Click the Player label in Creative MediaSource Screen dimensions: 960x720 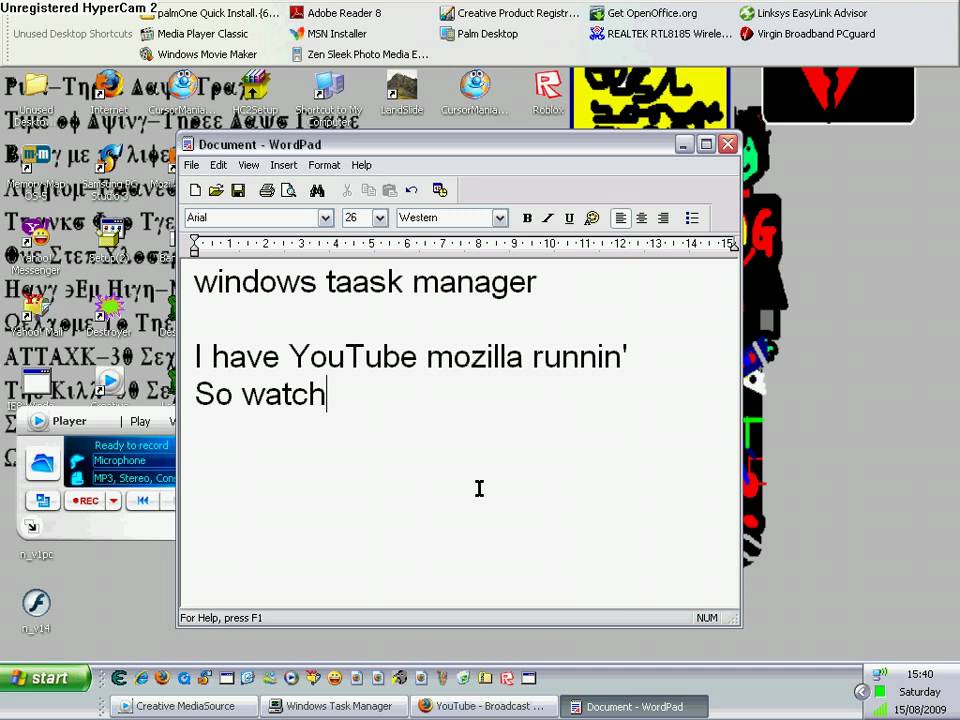click(x=69, y=421)
